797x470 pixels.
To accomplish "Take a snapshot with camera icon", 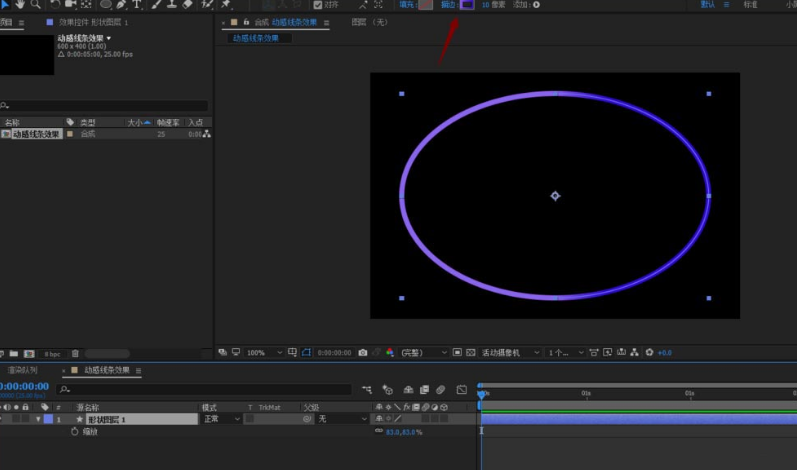I will tap(363, 352).
